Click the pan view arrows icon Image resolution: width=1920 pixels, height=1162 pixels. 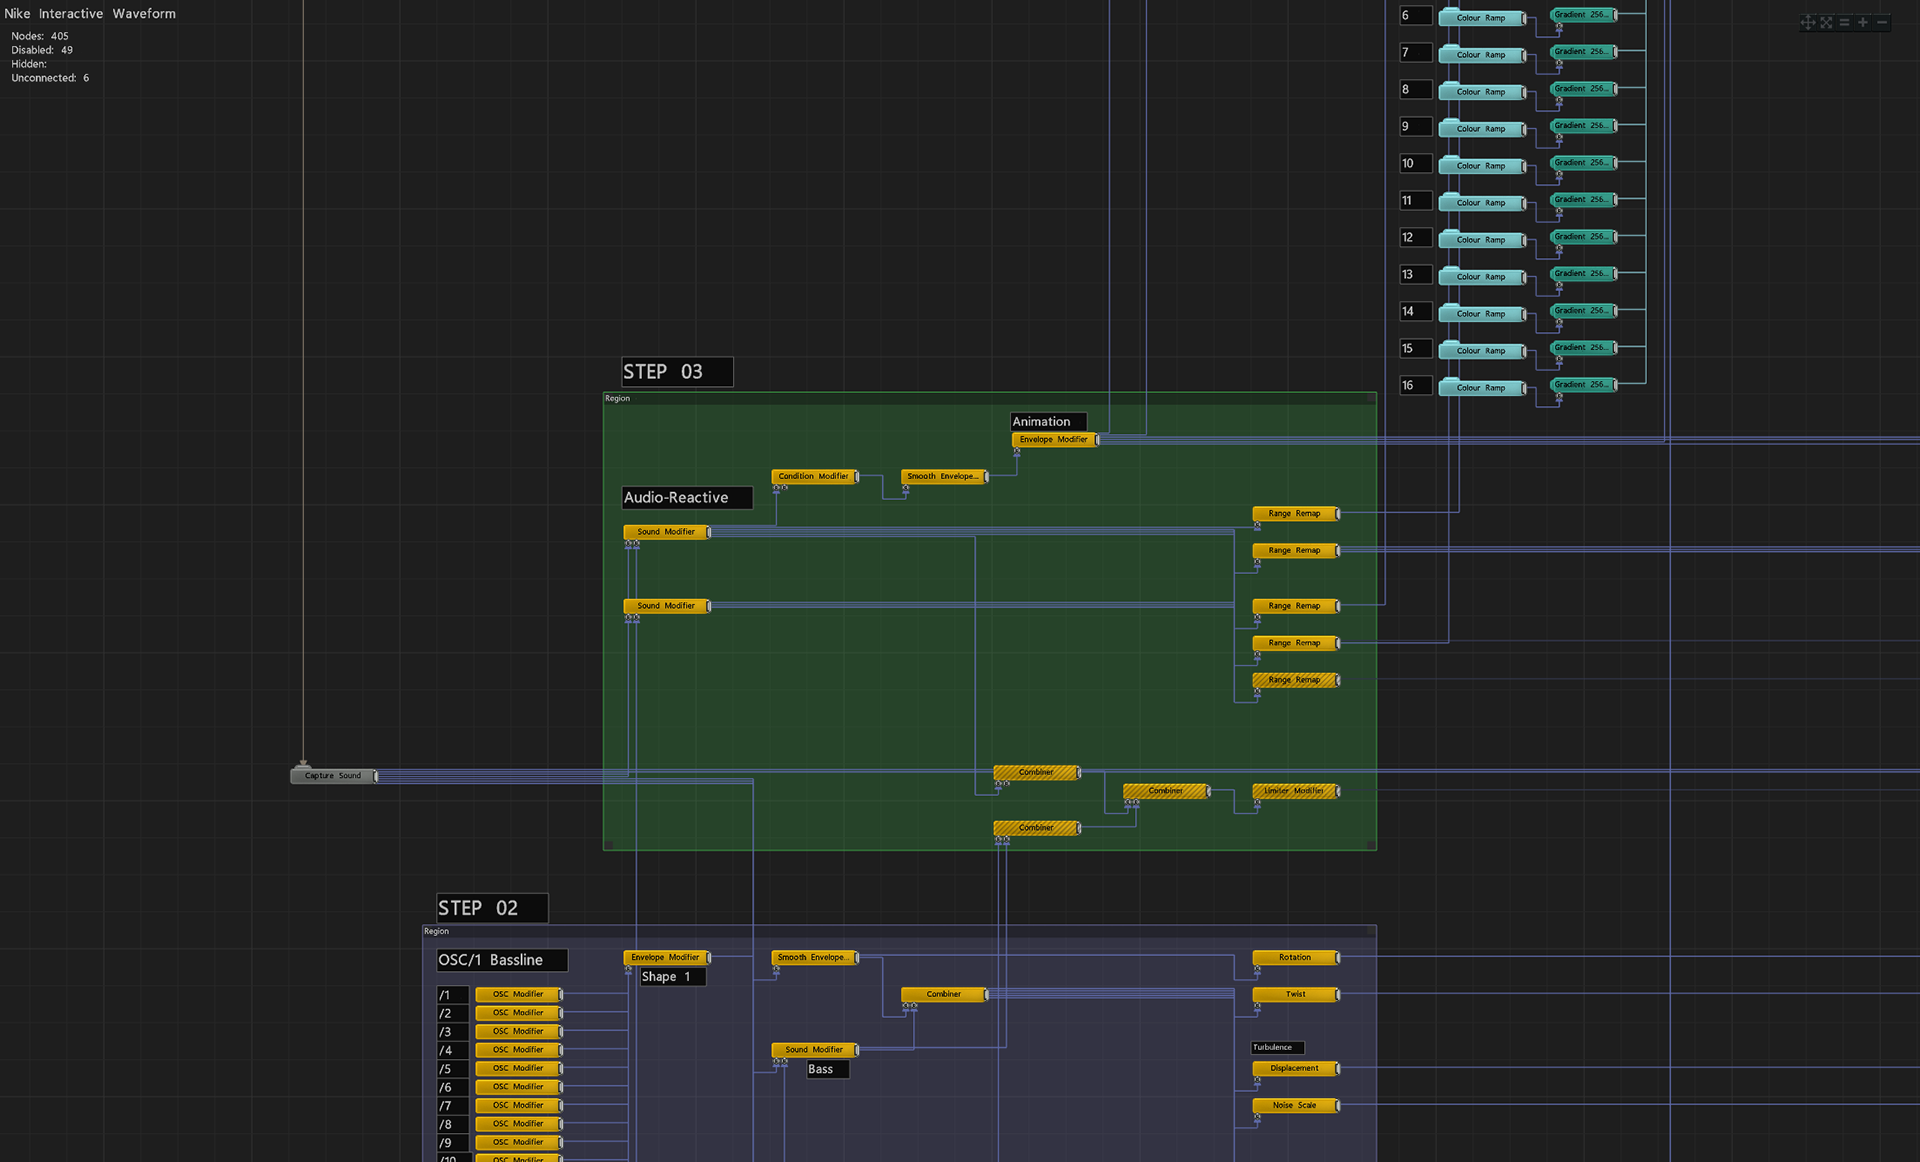pyautogui.click(x=1807, y=22)
